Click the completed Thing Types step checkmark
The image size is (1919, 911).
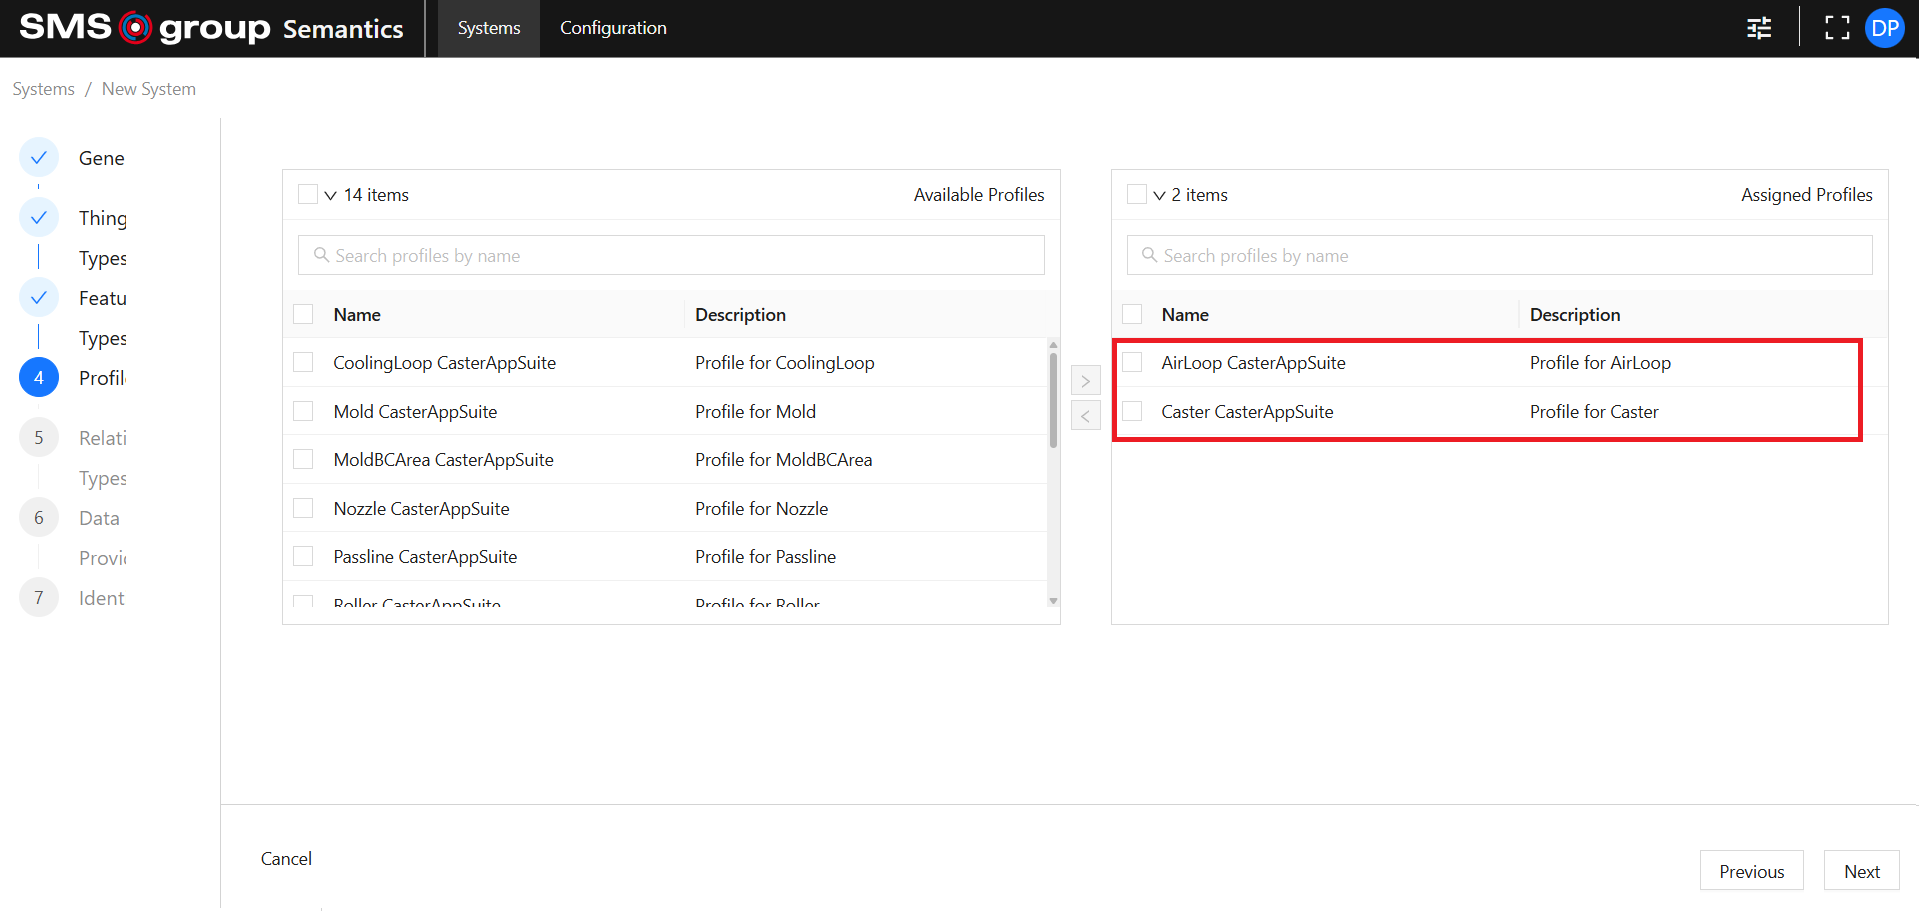pyautogui.click(x=39, y=218)
